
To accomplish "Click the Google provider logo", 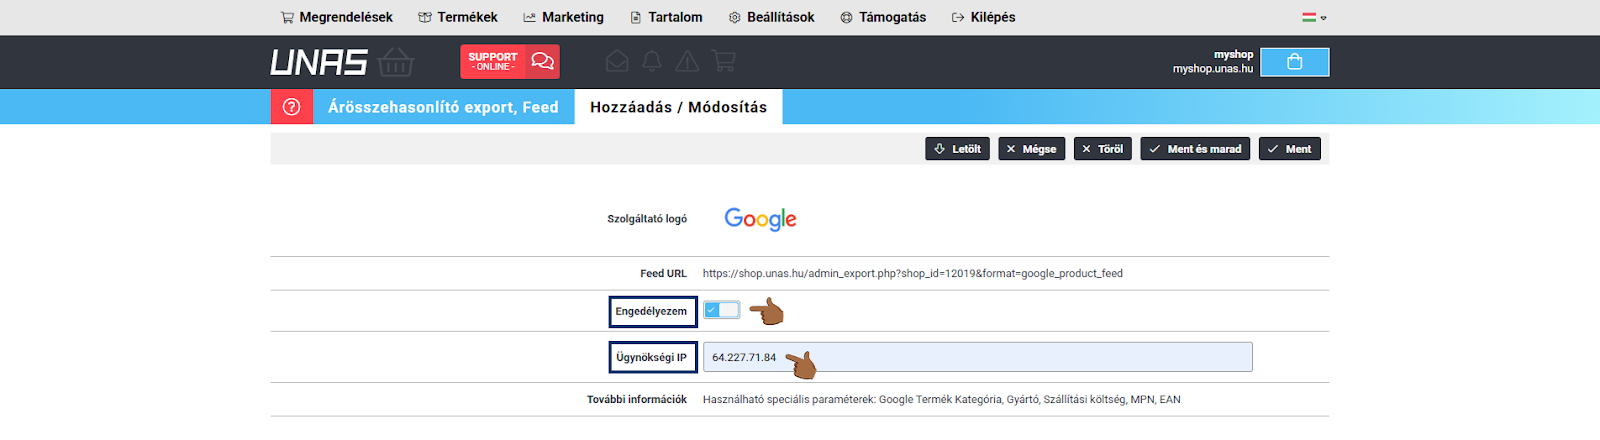I will click(x=760, y=219).
